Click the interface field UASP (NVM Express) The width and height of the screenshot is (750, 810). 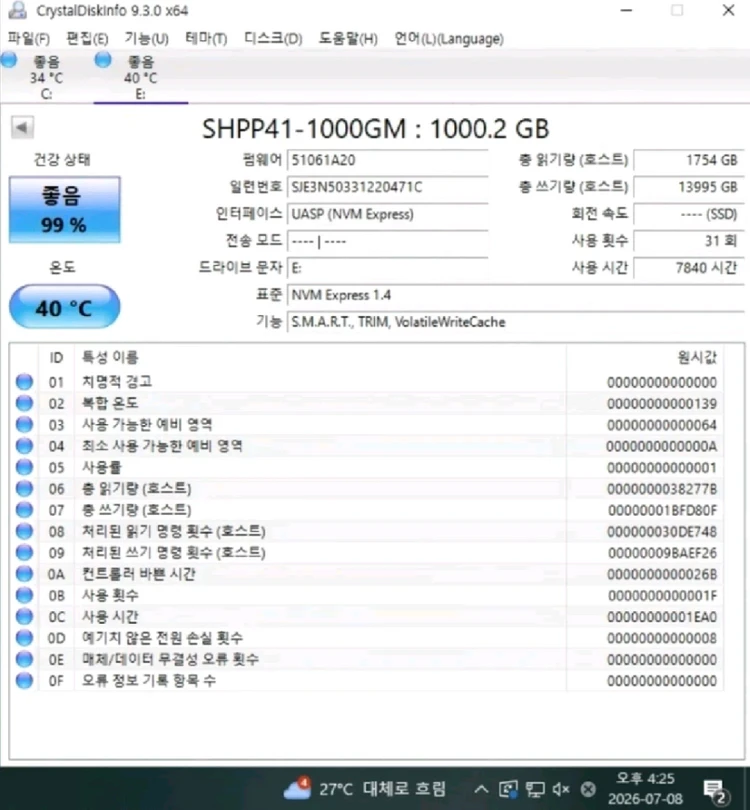tap(387, 214)
